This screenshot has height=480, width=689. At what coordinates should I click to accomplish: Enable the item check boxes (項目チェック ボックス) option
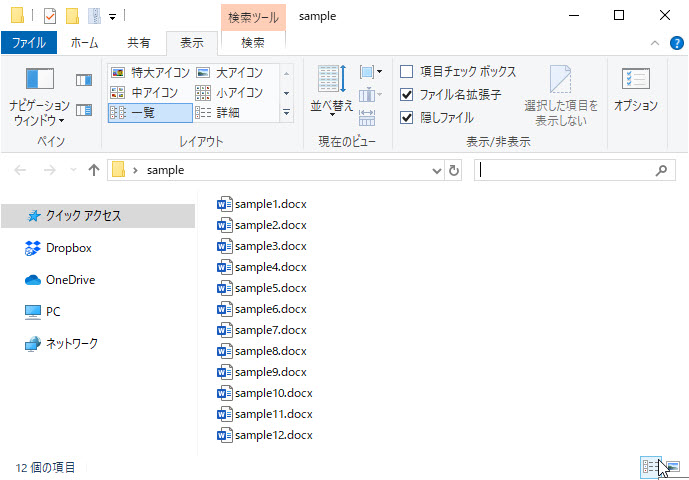click(x=407, y=72)
